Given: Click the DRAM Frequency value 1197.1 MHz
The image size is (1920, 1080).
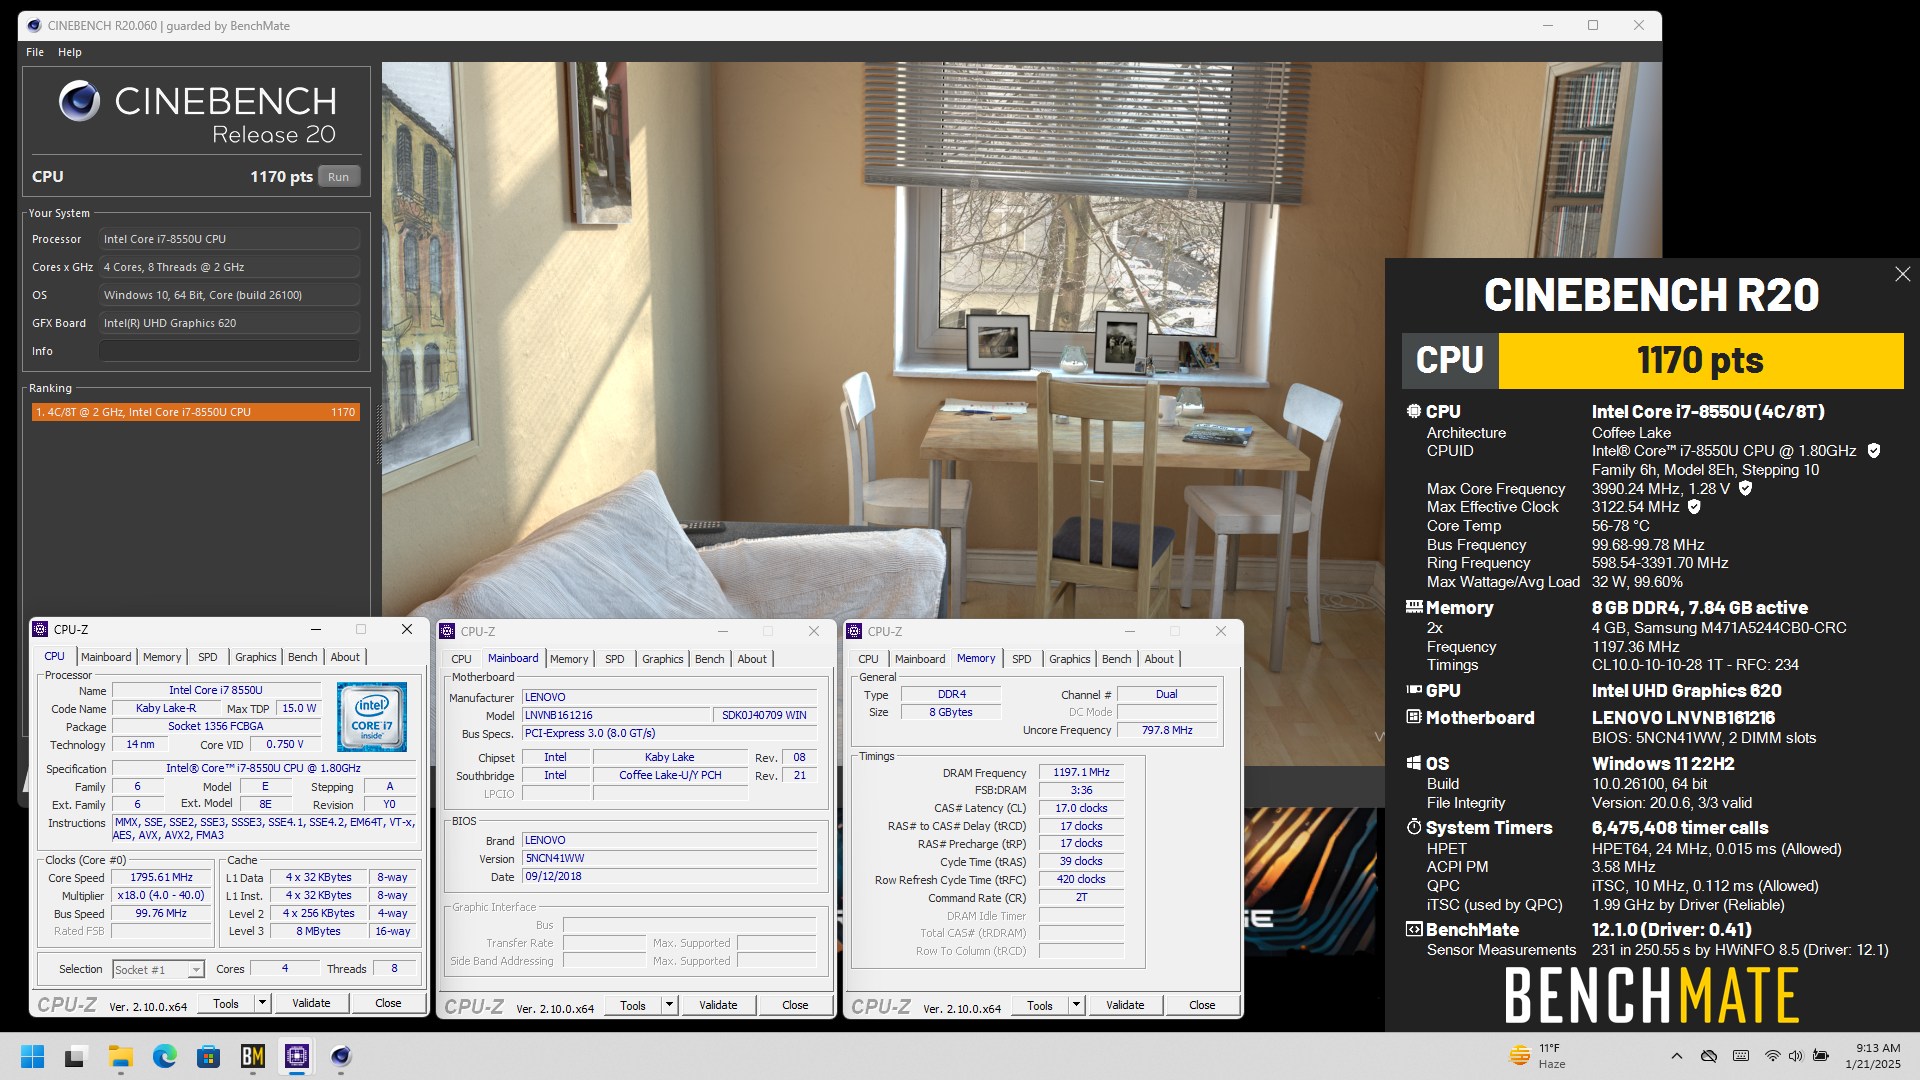Looking at the screenshot, I should pyautogui.click(x=1081, y=773).
